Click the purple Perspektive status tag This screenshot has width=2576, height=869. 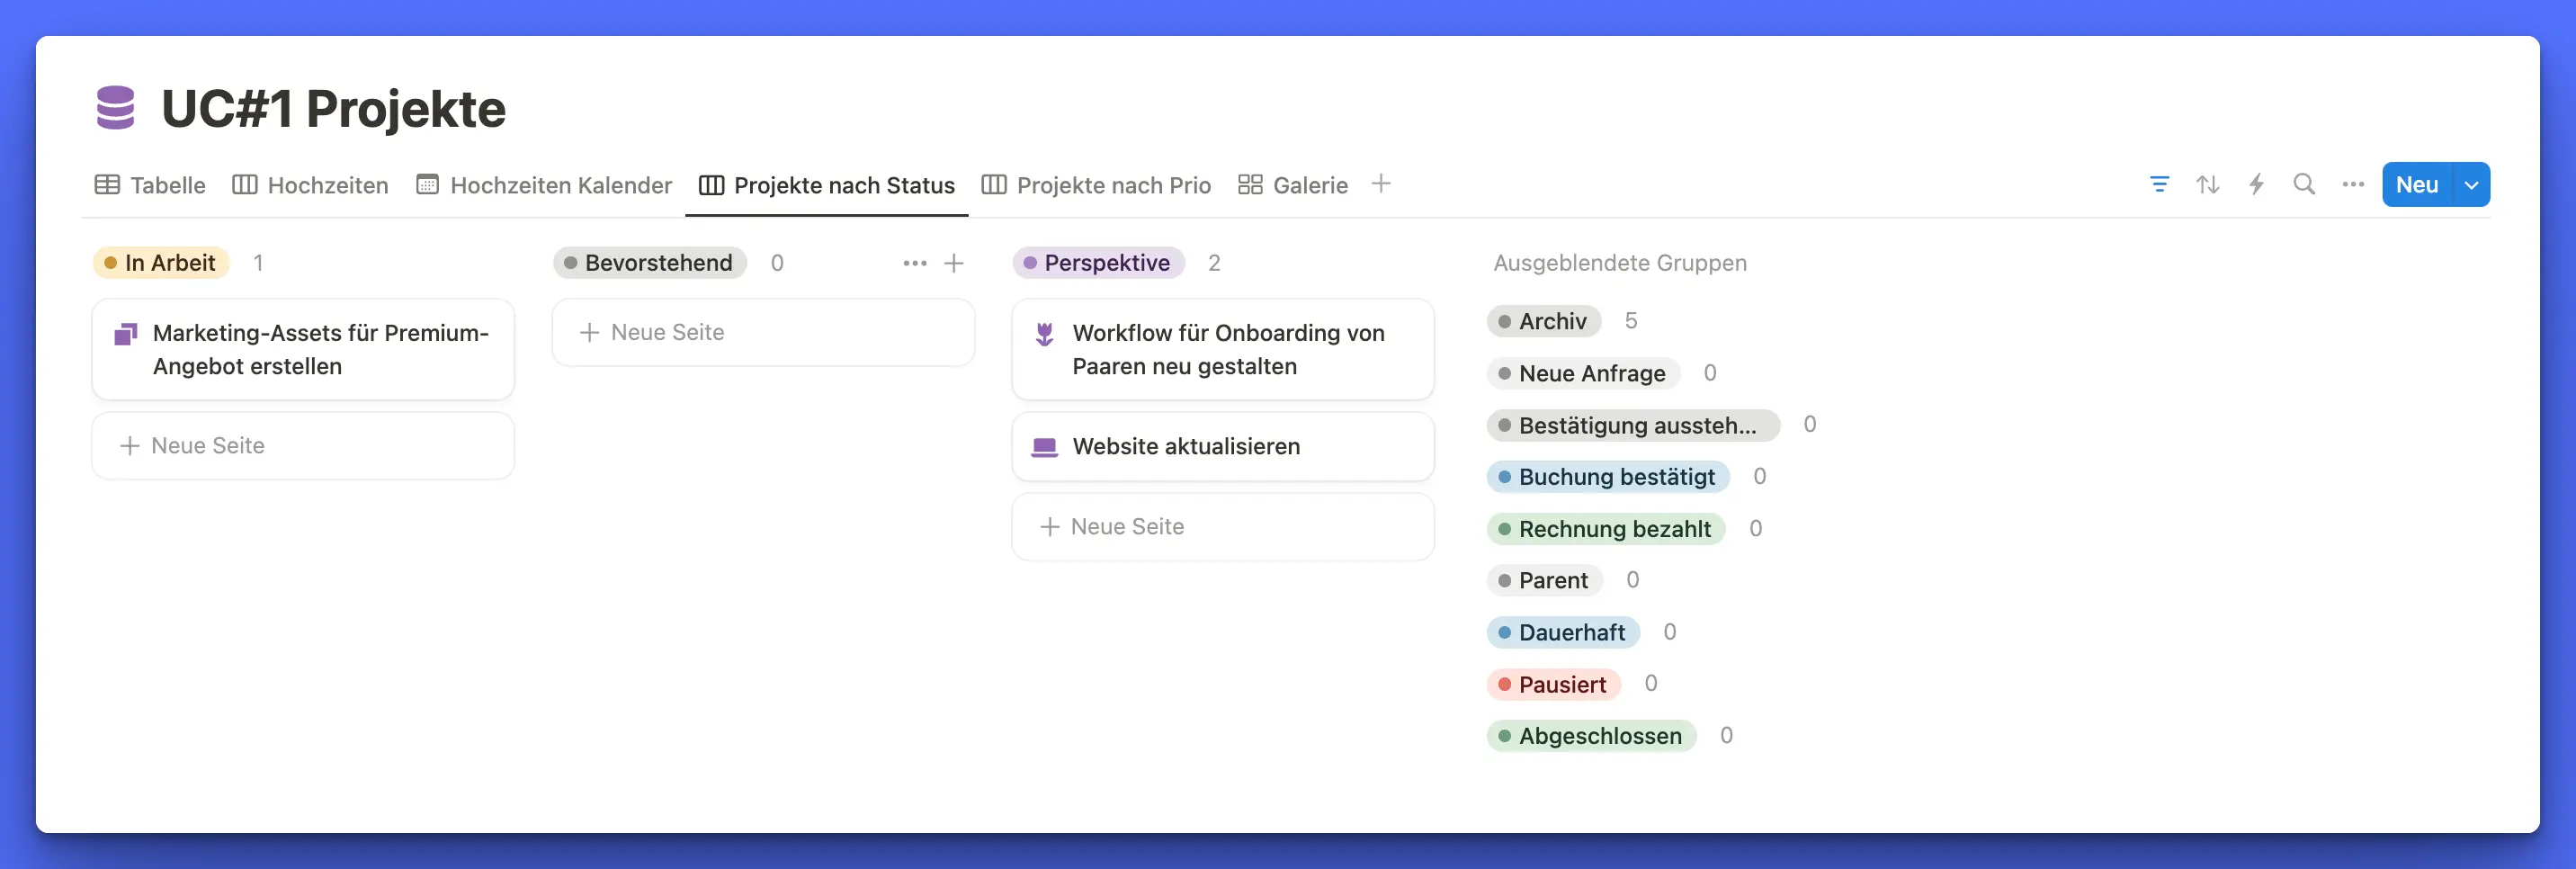click(x=1098, y=263)
